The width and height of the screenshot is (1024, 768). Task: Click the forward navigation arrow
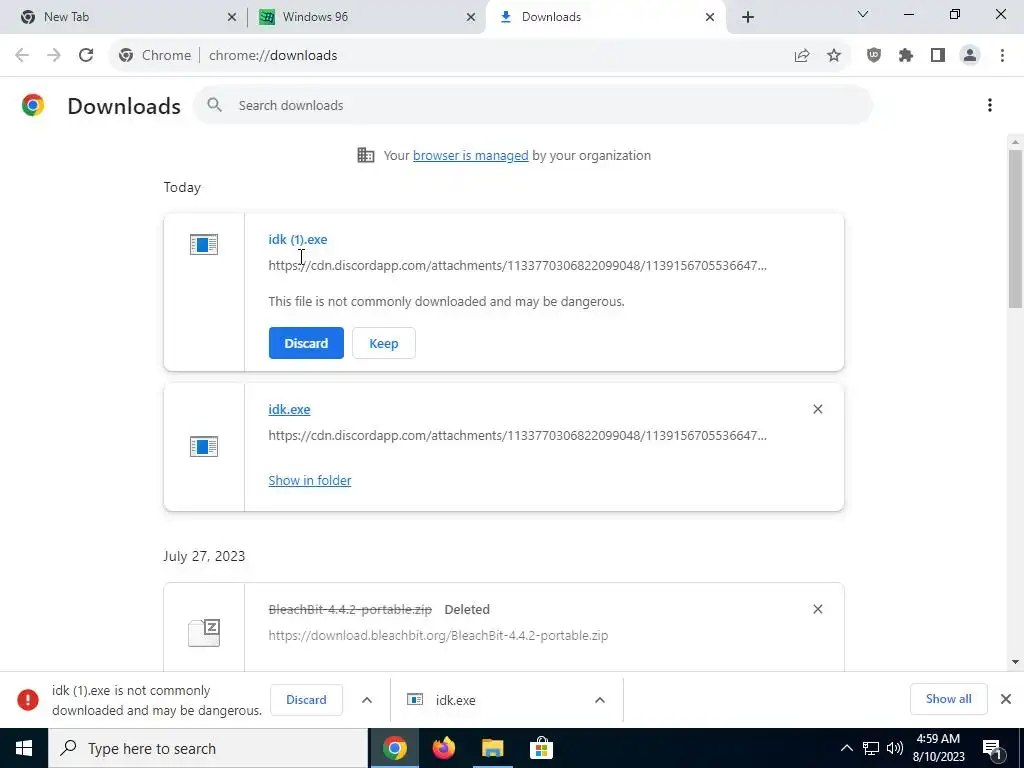click(x=54, y=56)
